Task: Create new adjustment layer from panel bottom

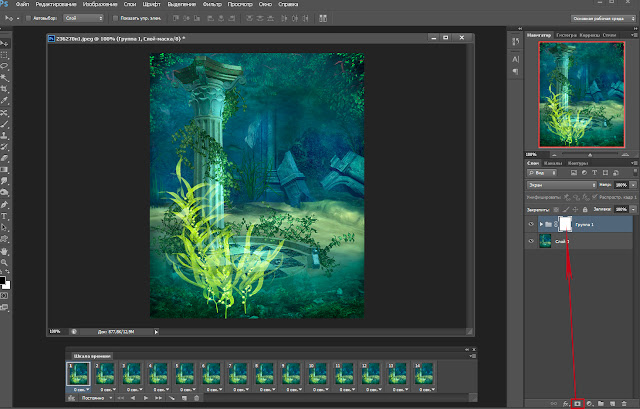Action: [x=589, y=404]
